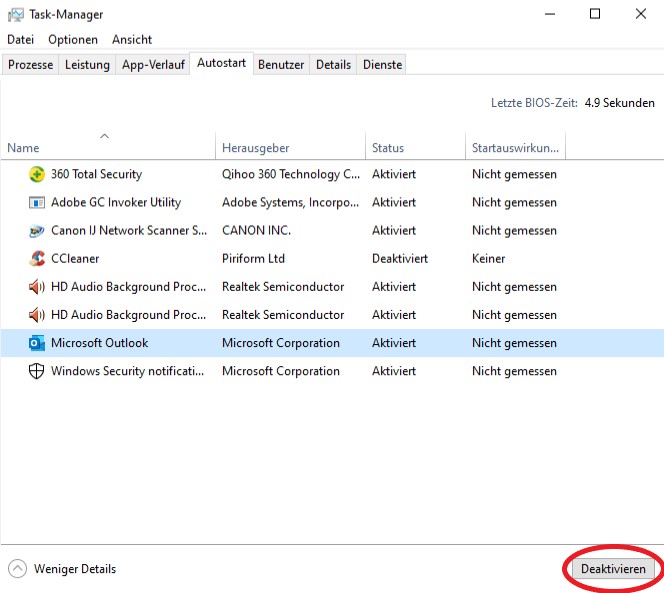This screenshot has width=664, height=593.
Task: Click the Qihoo 360 Technology publisher cell
Action: coord(291,174)
